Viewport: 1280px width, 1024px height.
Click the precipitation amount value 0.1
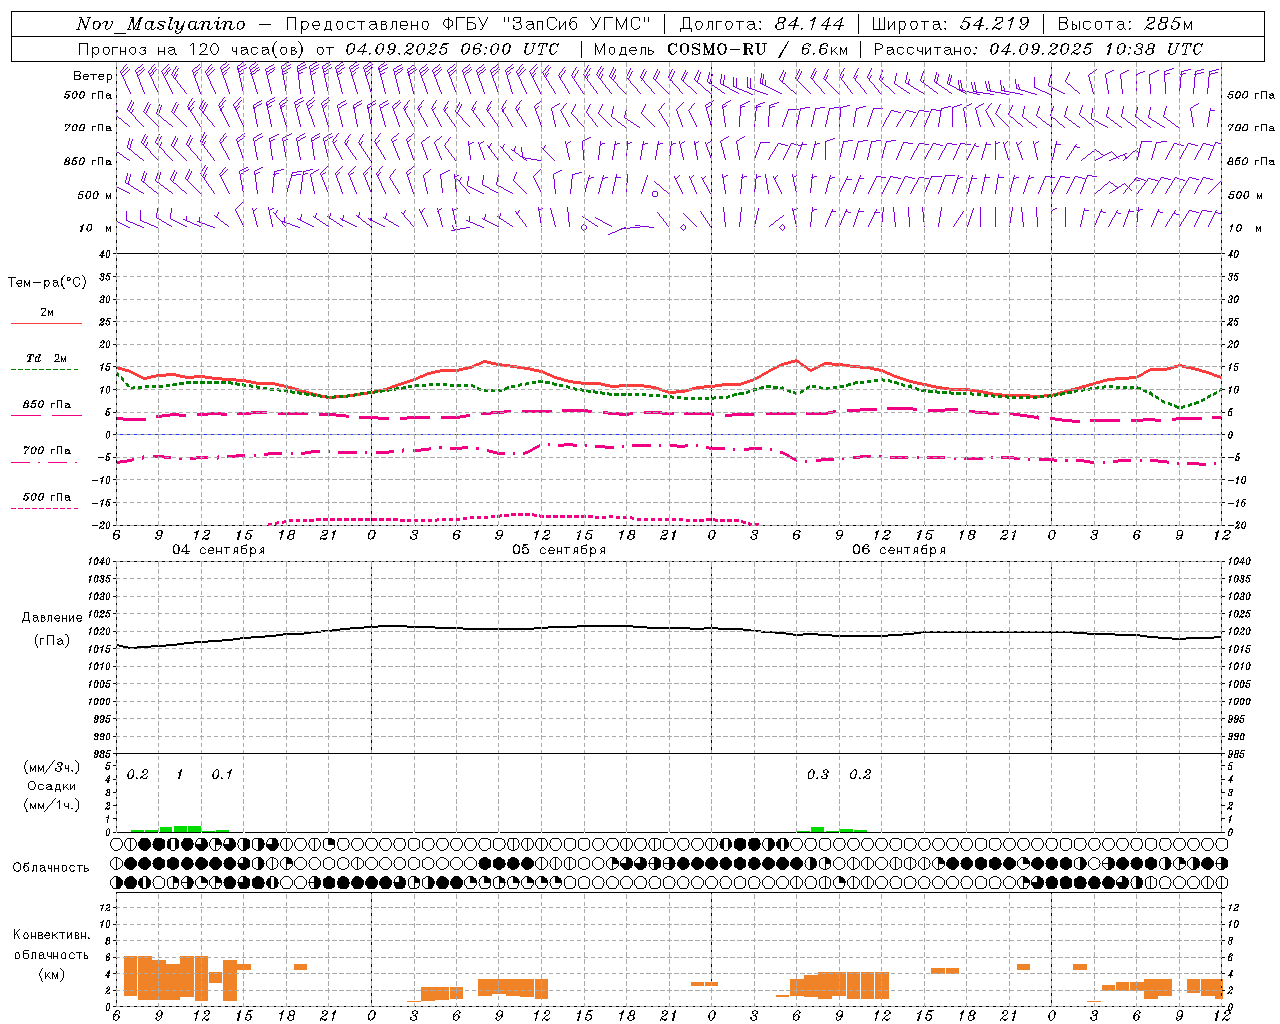[222, 775]
